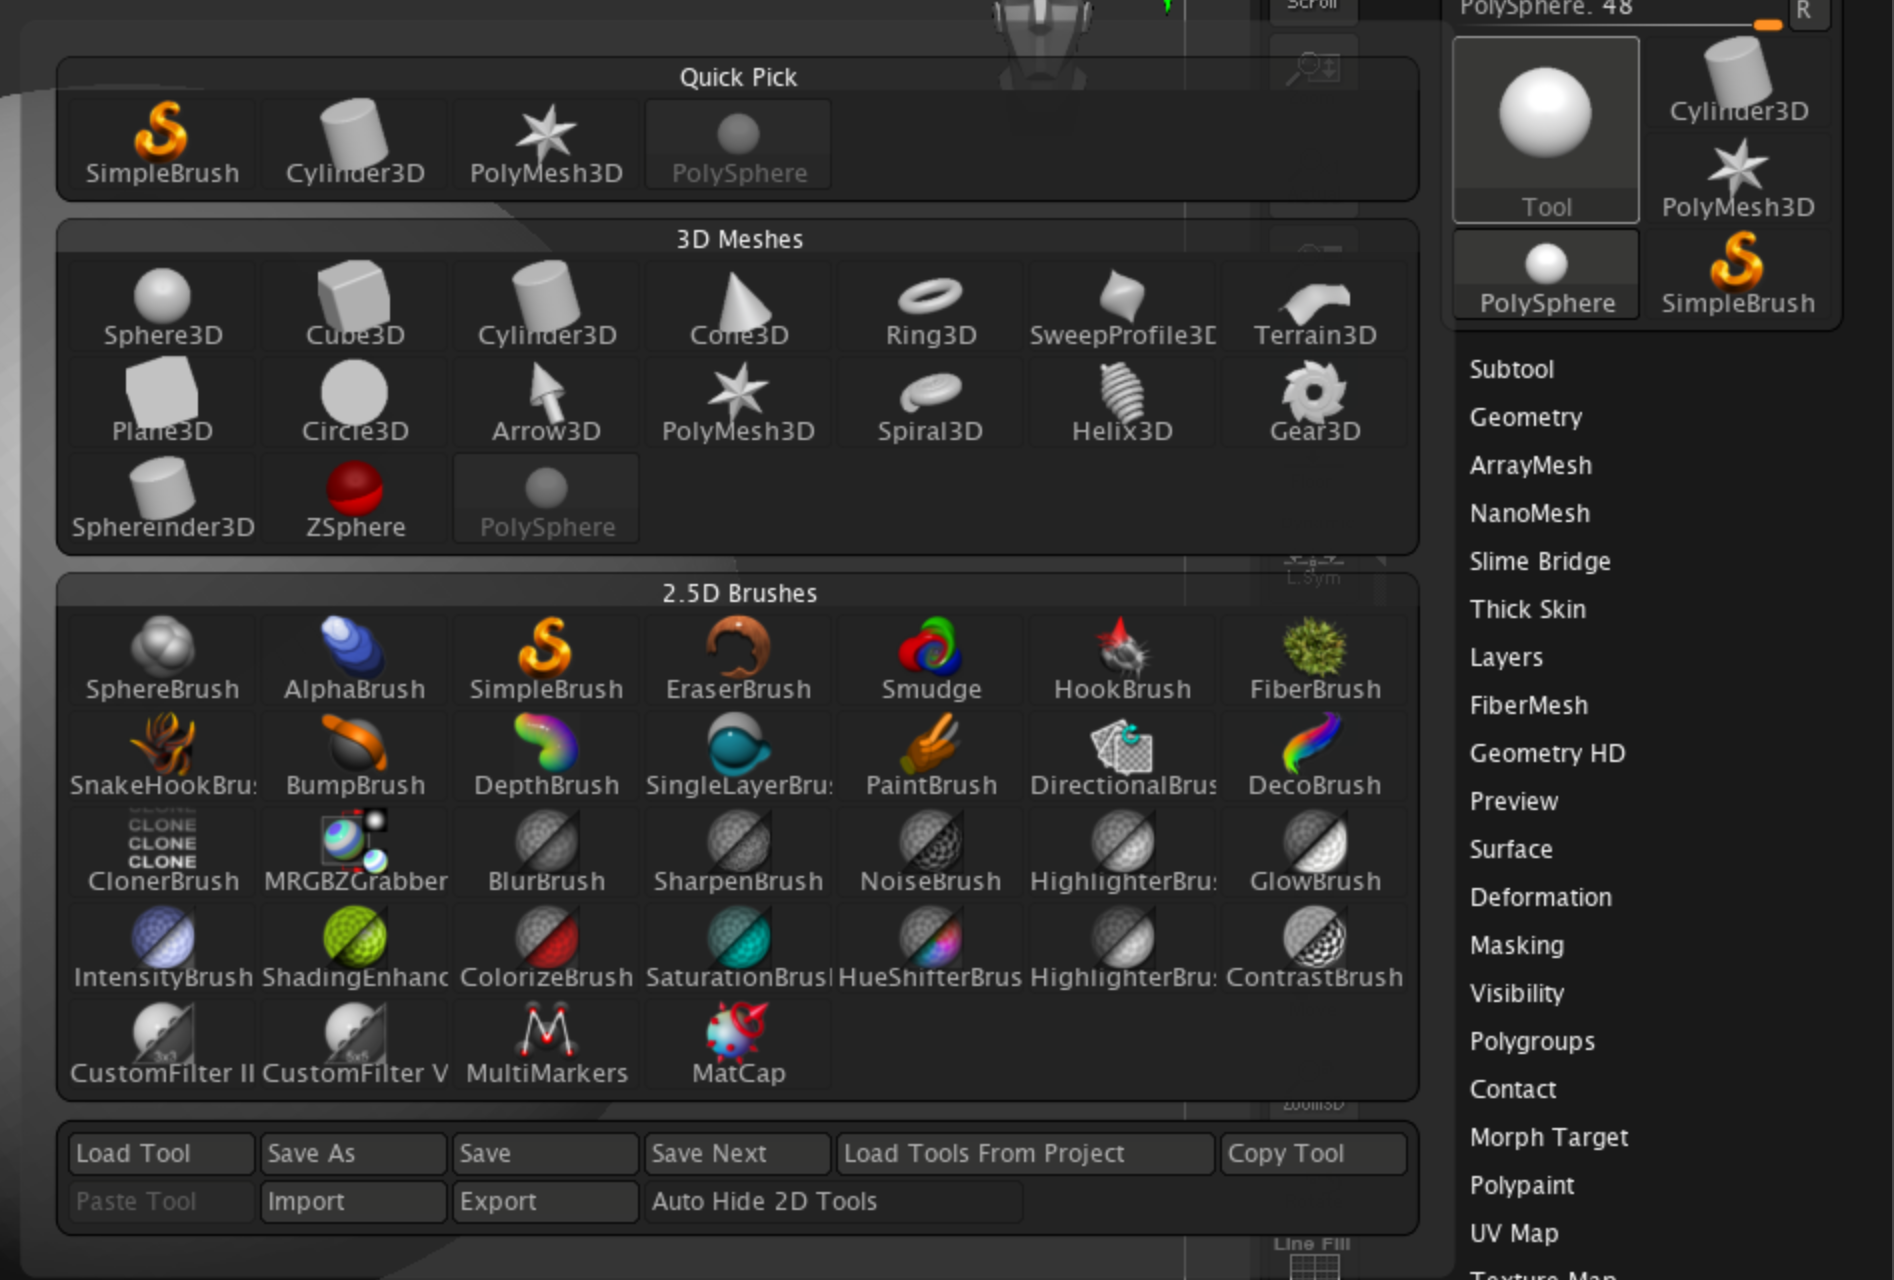The image size is (1894, 1280).
Task: Select Sphere3D in 3D Meshes
Action: pos(163,306)
